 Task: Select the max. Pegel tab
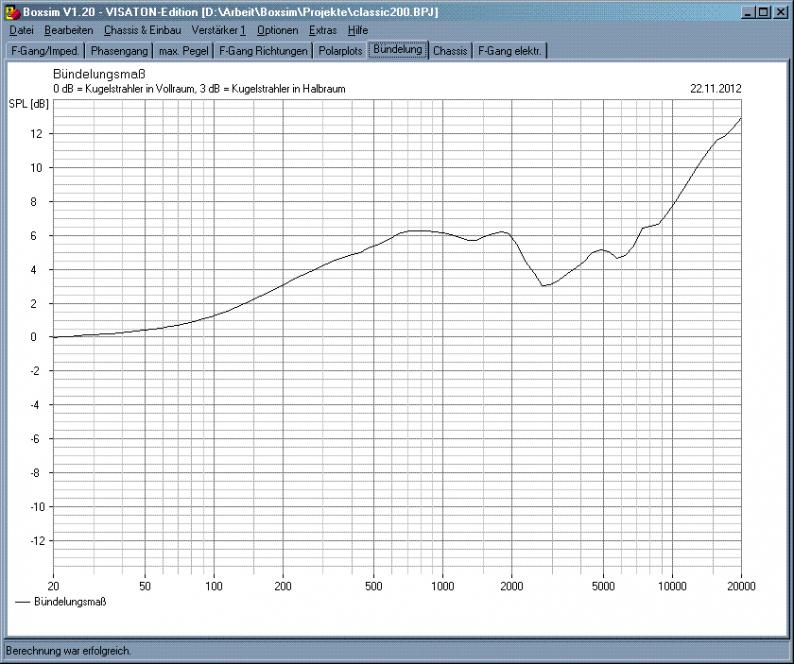point(184,50)
